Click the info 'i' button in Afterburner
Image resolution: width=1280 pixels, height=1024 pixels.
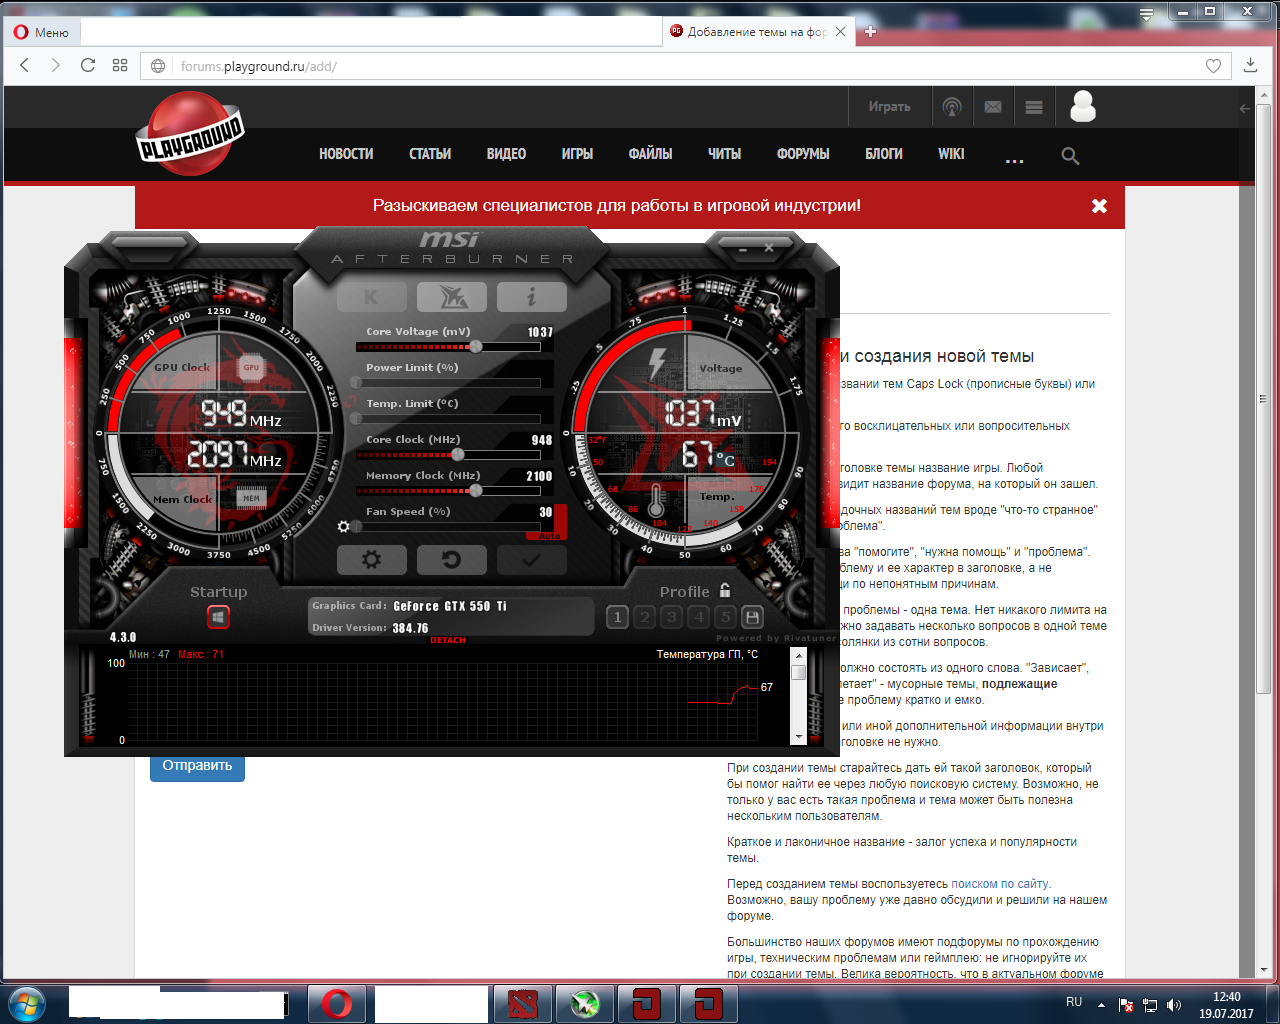[x=531, y=297]
